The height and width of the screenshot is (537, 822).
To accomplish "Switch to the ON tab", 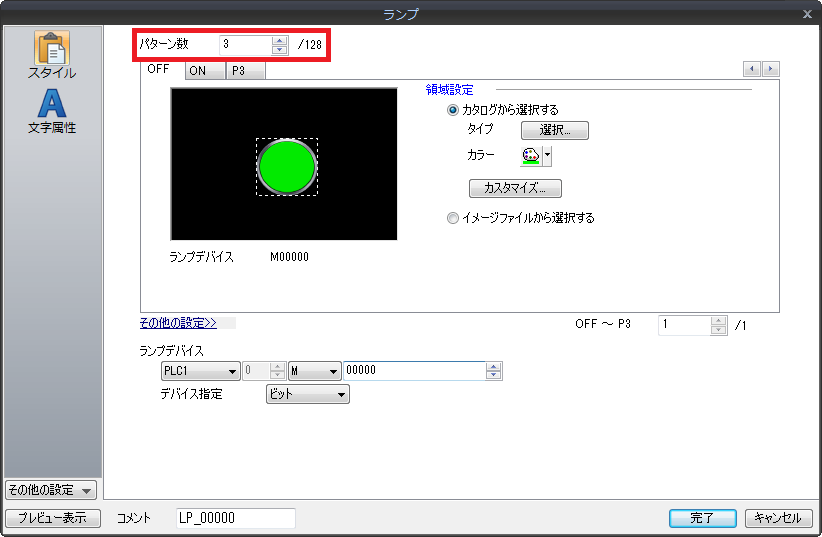I will (x=197, y=71).
